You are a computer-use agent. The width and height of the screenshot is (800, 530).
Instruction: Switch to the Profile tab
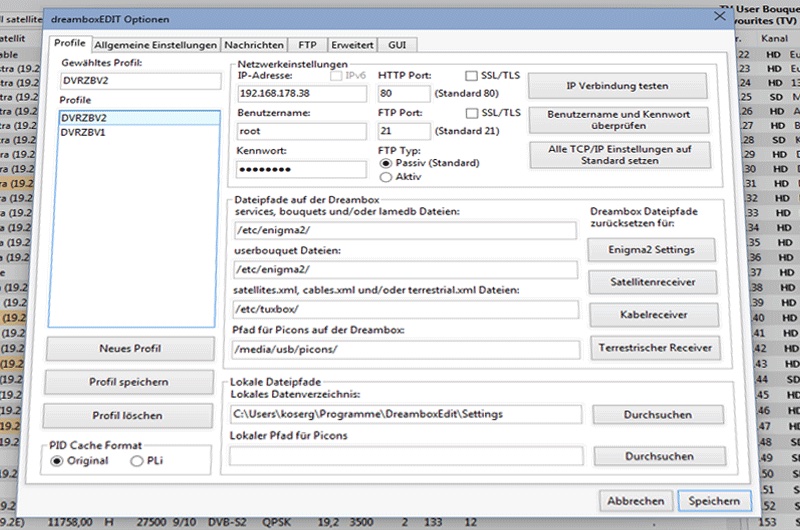pos(70,43)
